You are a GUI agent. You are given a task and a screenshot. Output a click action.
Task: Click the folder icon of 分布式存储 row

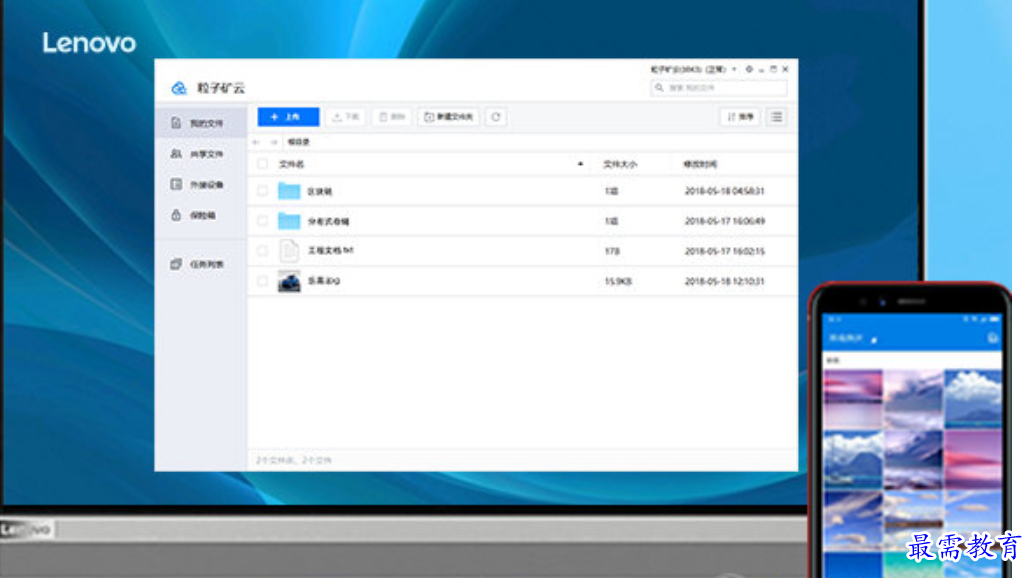[289, 221]
